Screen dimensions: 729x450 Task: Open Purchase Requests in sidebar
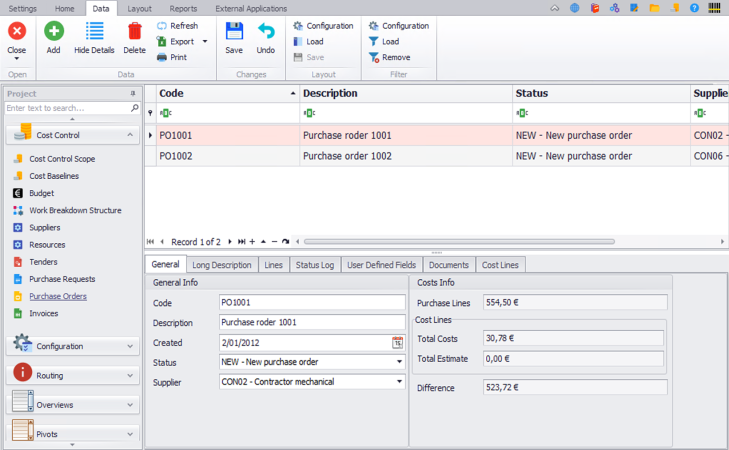62,279
